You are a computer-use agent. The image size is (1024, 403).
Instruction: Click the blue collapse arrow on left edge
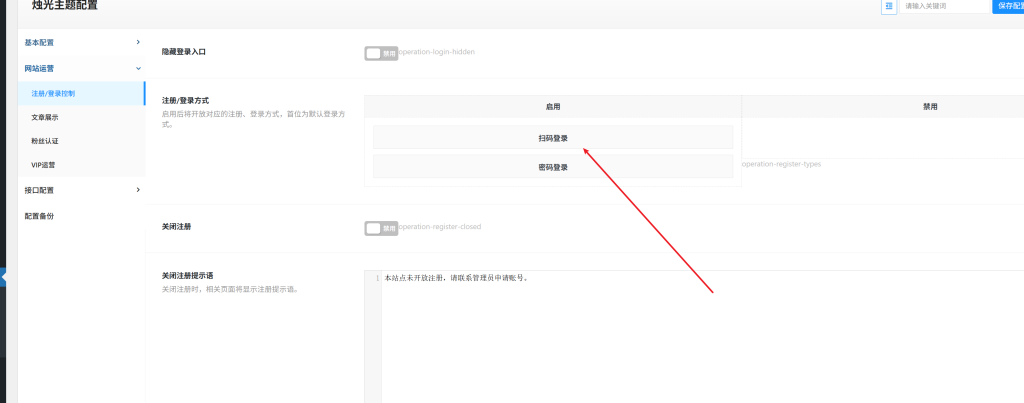pos(3,278)
